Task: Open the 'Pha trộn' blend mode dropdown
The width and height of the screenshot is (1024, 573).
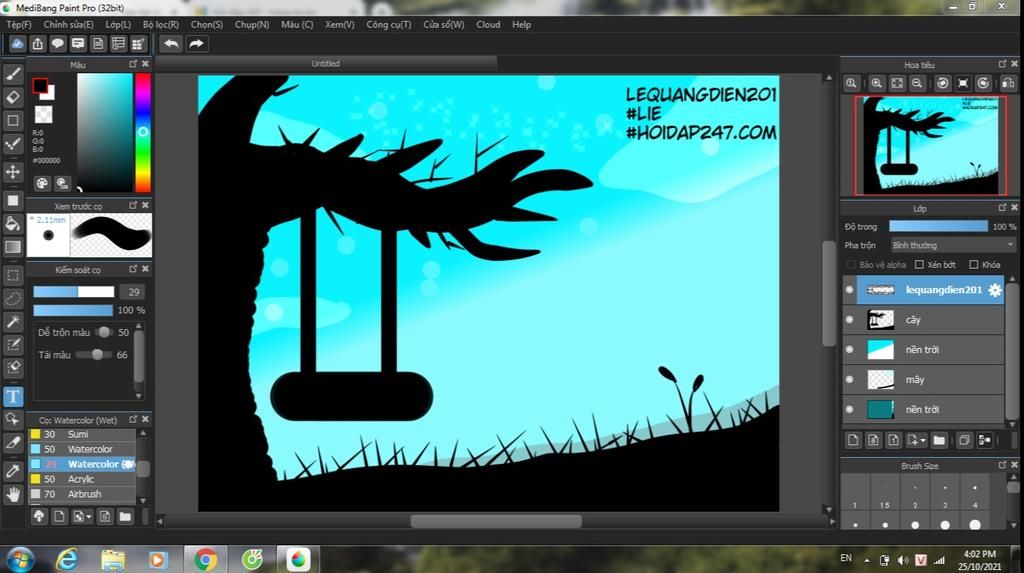Action: [x=953, y=245]
